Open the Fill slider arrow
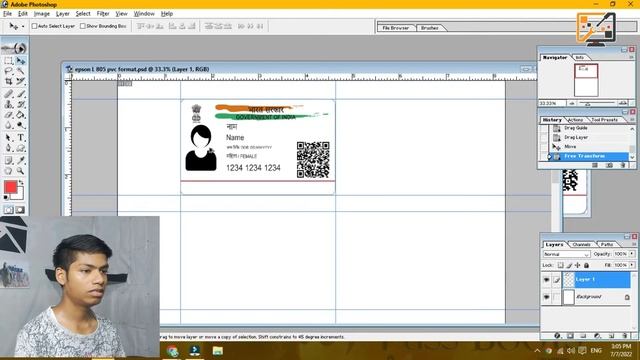Screen dimensions: 640x360 [632, 265]
